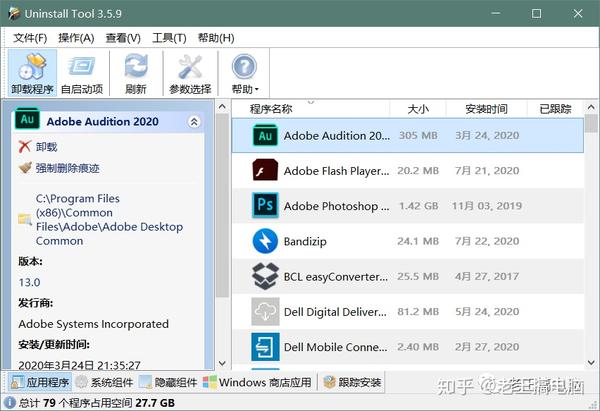Click the Au icon in details panel header
This screenshot has height=411, width=600.
click(x=27, y=119)
